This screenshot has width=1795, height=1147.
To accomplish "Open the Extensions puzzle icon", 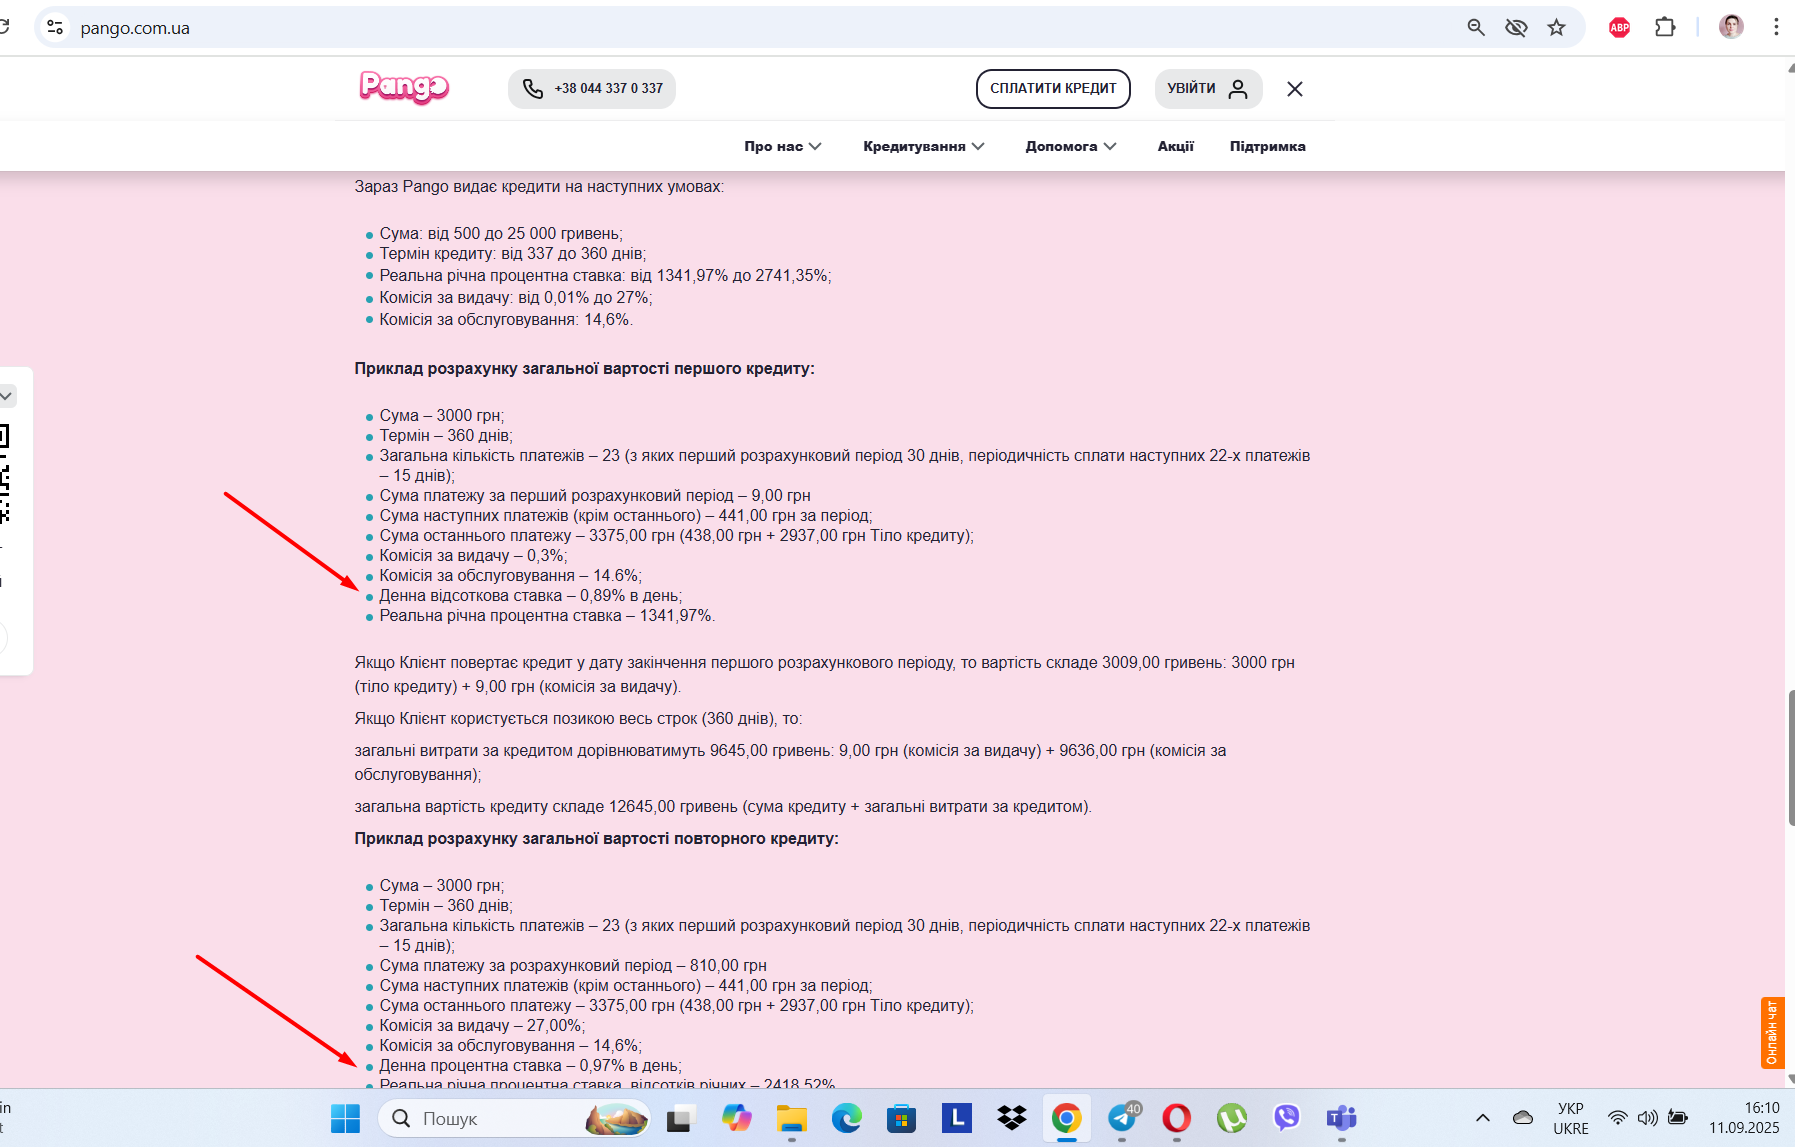I will click(x=1665, y=28).
